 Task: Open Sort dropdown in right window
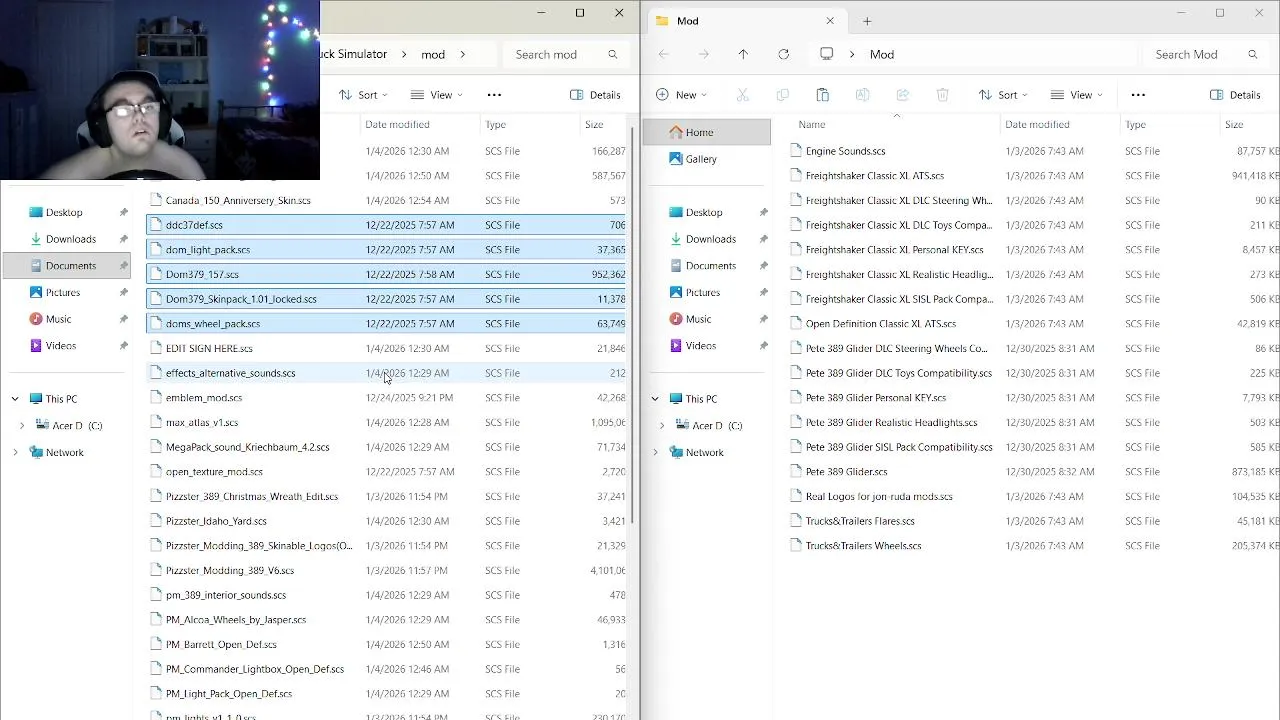(x=1003, y=95)
